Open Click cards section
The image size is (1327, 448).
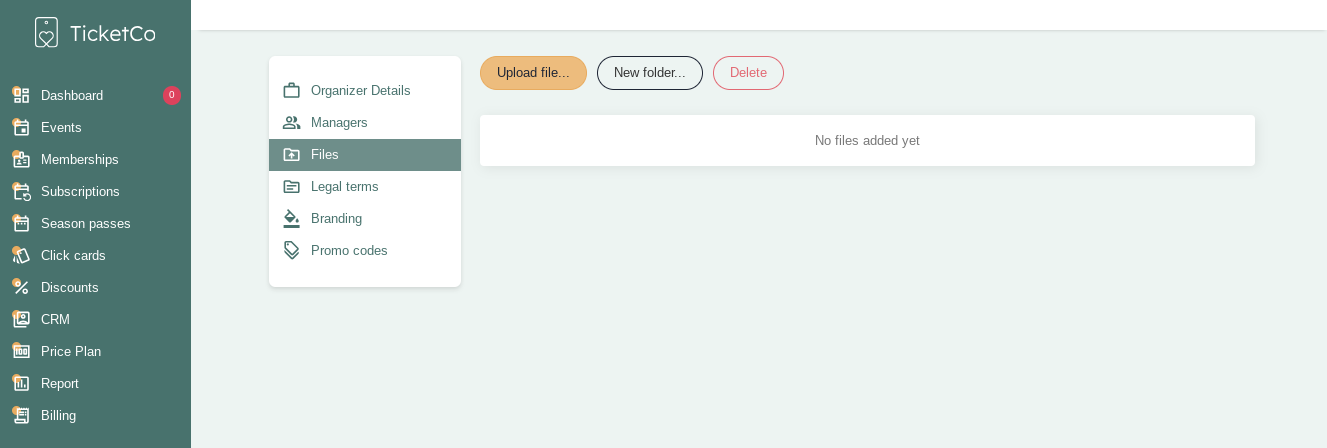coord(95,255)
